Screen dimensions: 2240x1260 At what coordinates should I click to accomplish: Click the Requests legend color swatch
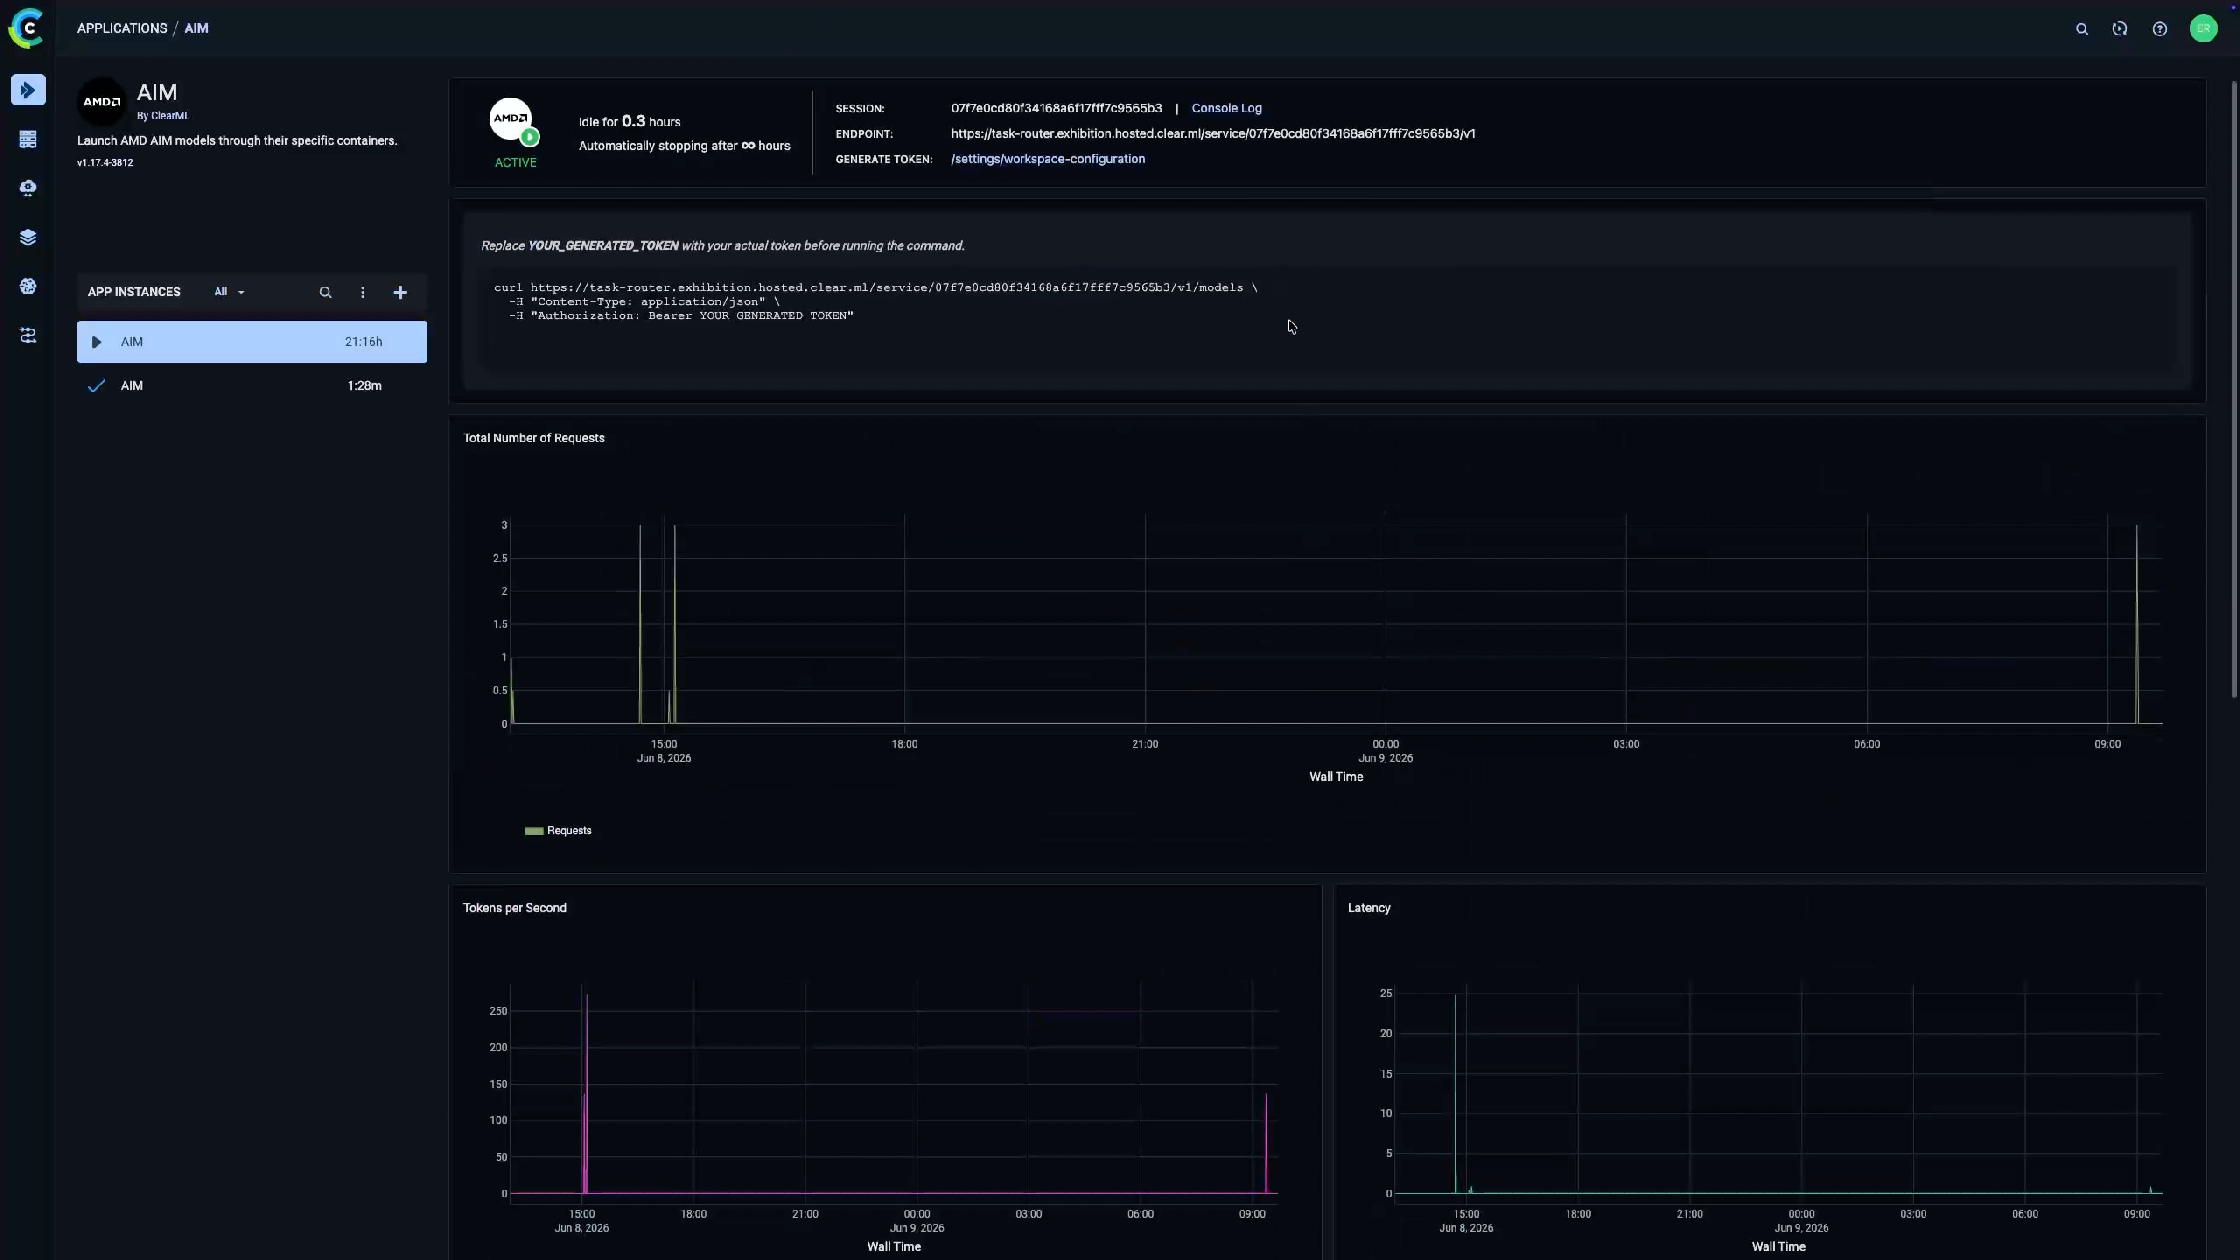534,831
